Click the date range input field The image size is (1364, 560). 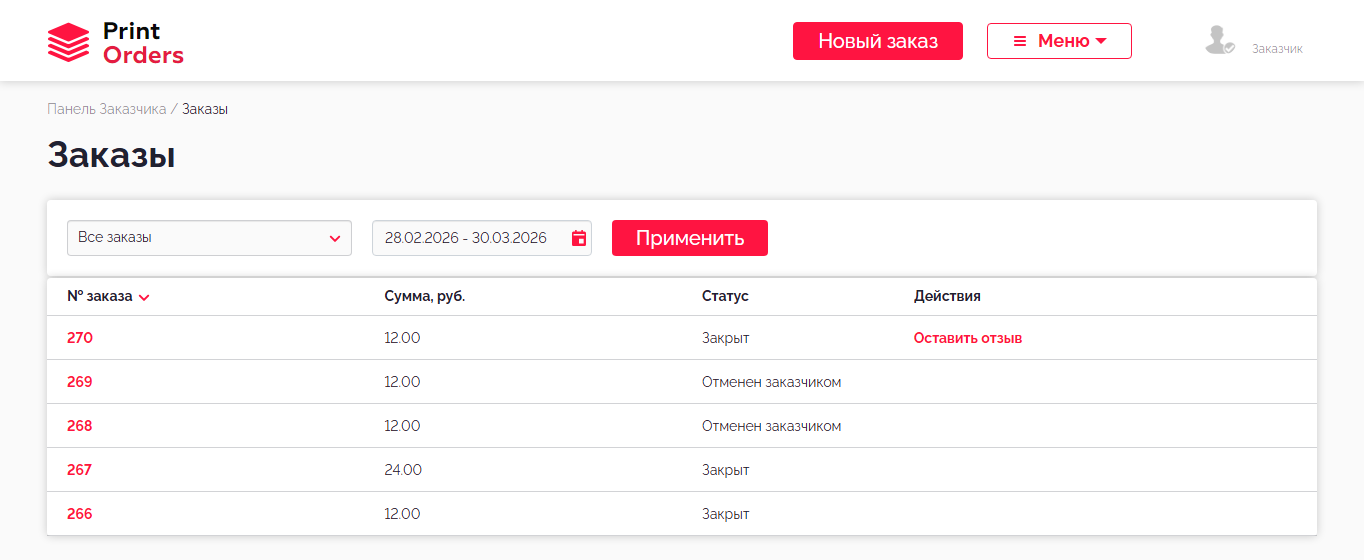[466, 238]
